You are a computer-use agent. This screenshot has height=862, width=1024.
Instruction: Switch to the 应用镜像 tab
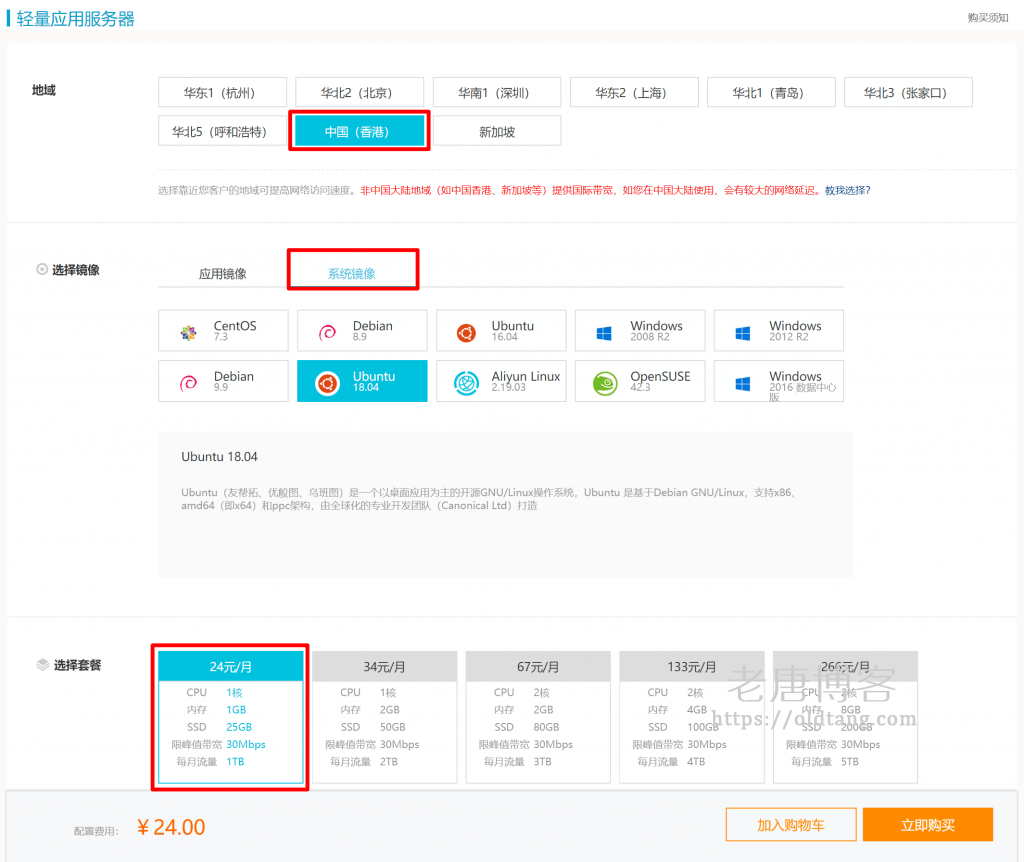point(223,273)
